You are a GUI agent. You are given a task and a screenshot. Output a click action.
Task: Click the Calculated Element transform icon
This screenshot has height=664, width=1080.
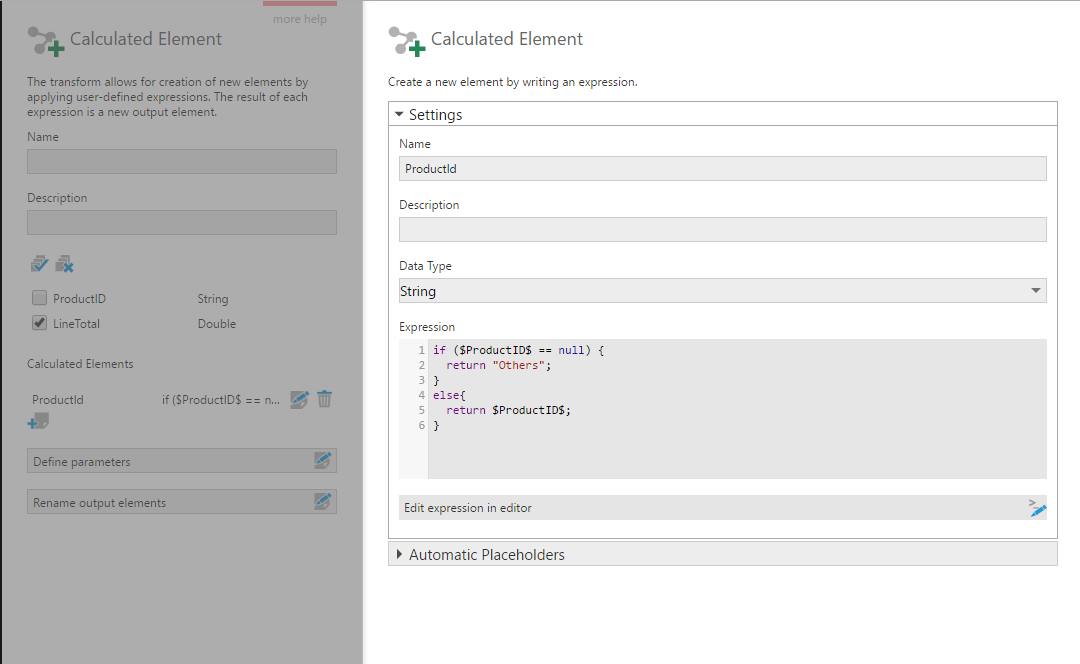pyautogui.click(x=42, y=39)
